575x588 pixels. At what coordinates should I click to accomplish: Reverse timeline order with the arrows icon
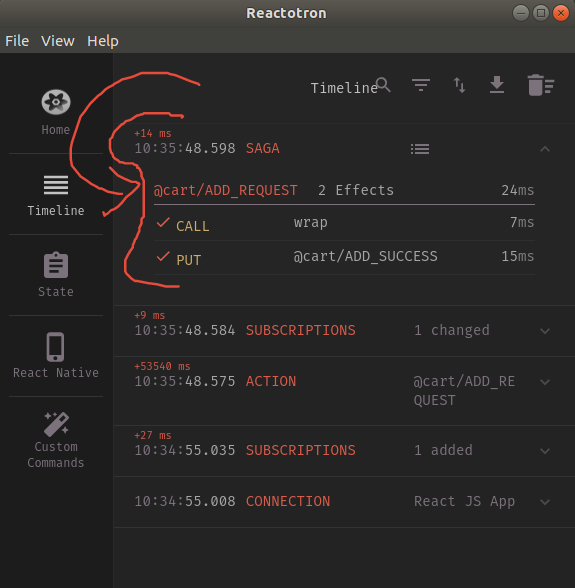pos(459,85)
